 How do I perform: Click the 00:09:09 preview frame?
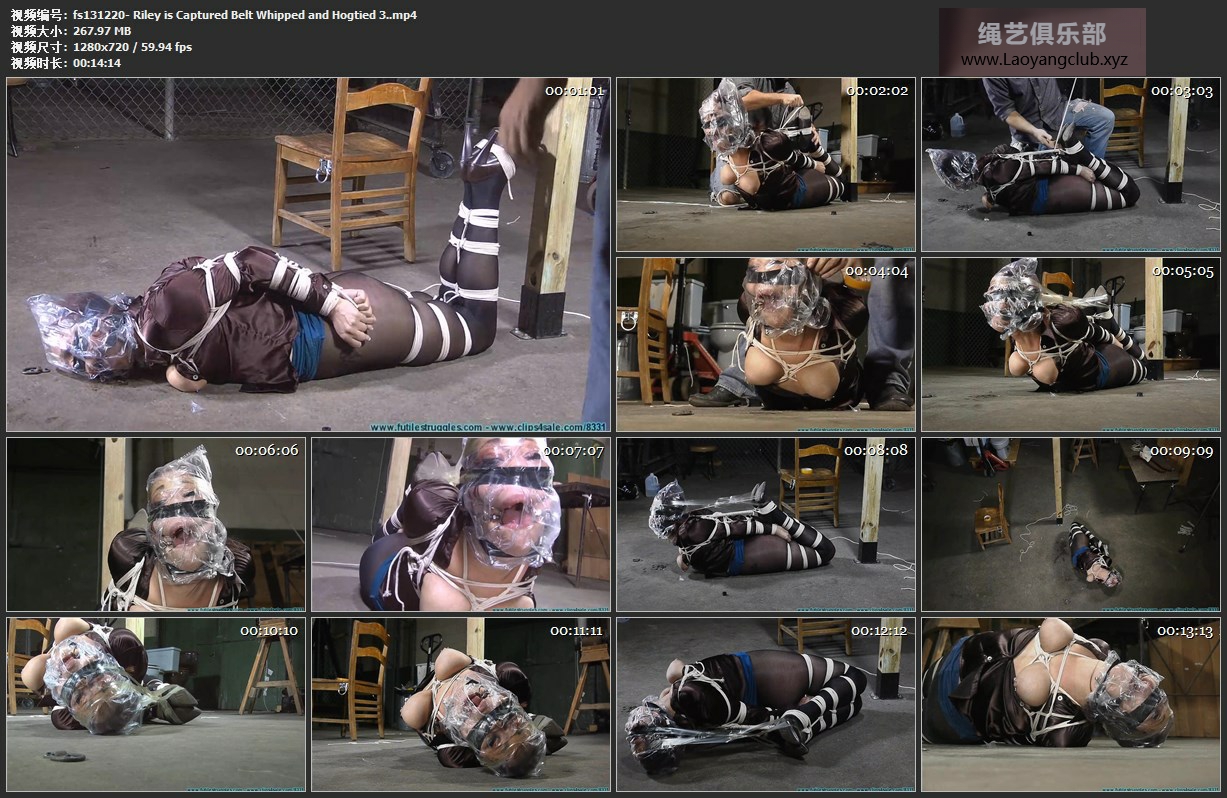click(1070, 524)
